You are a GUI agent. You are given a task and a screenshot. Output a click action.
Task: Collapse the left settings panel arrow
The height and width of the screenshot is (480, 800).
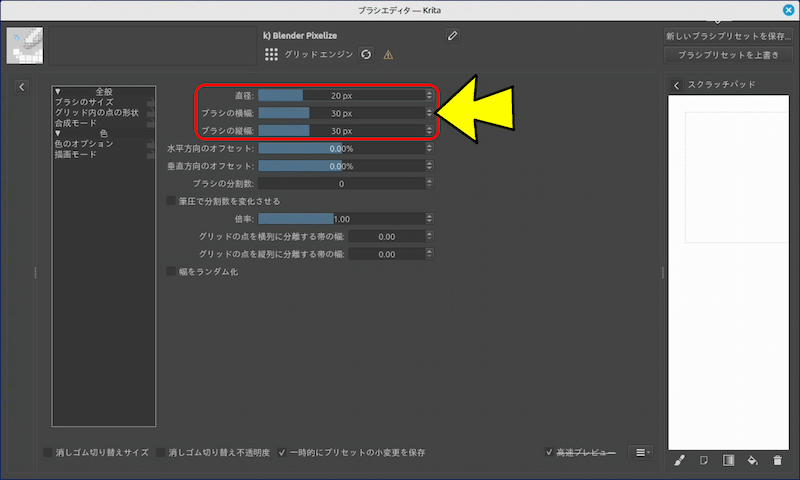click(22, 88)
